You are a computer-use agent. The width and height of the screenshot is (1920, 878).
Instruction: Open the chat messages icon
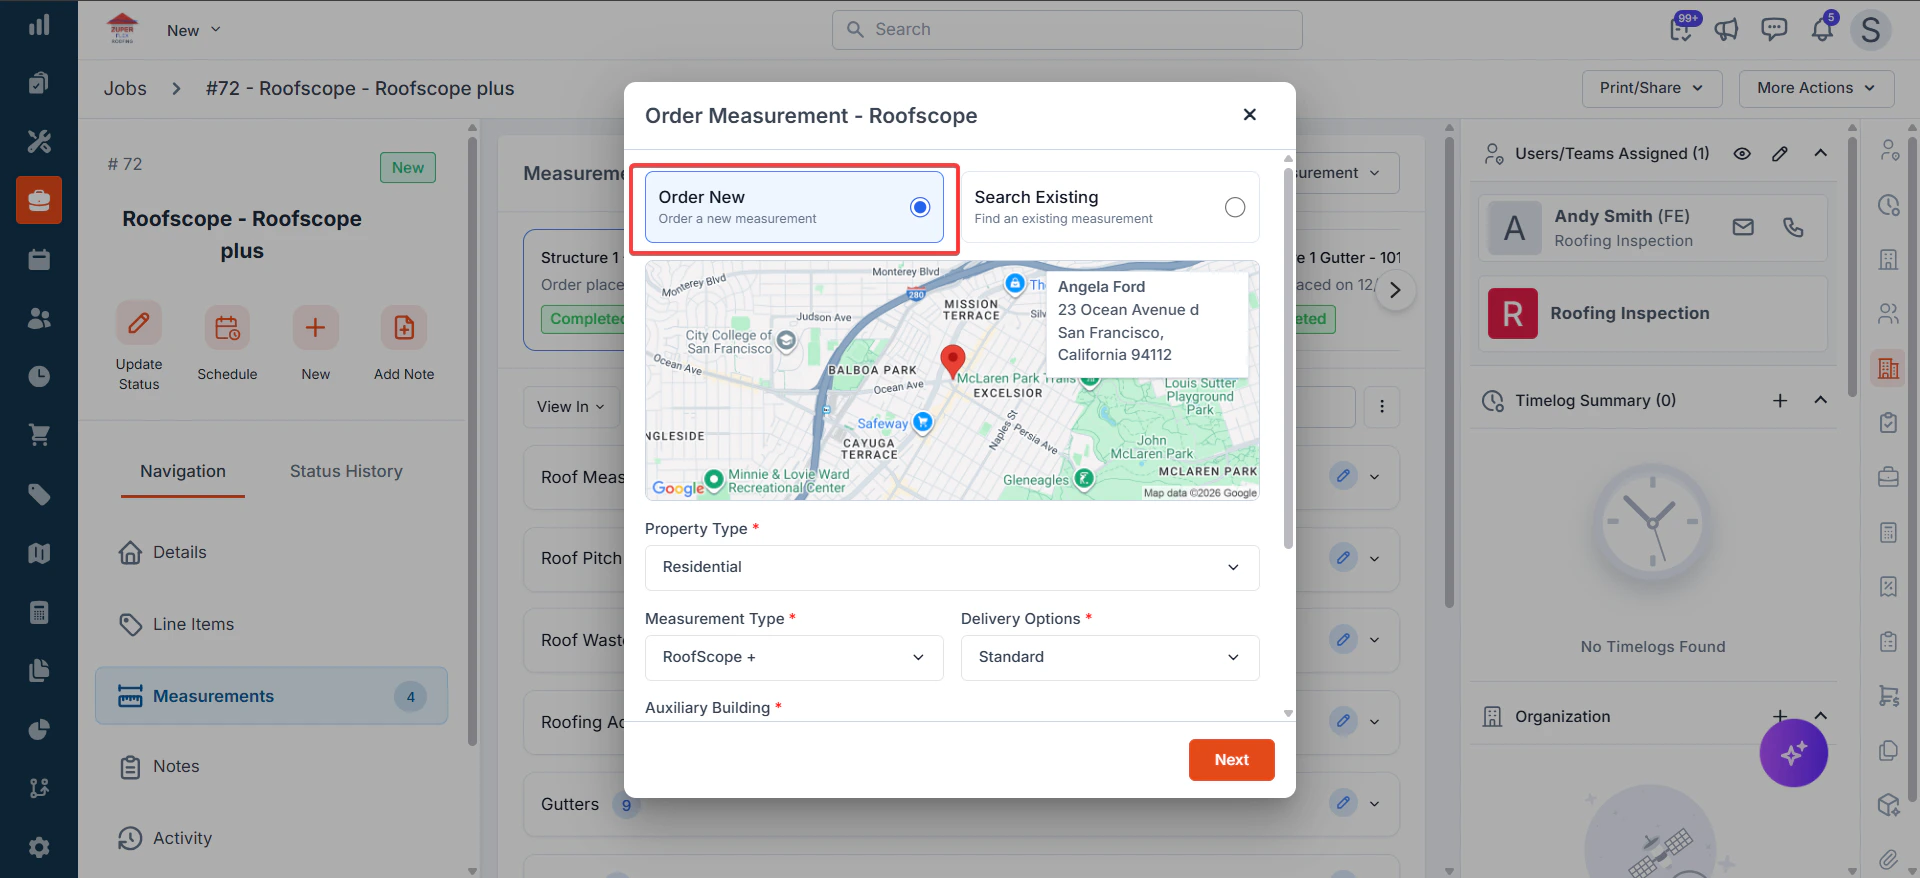click(x=1774, y=29)
